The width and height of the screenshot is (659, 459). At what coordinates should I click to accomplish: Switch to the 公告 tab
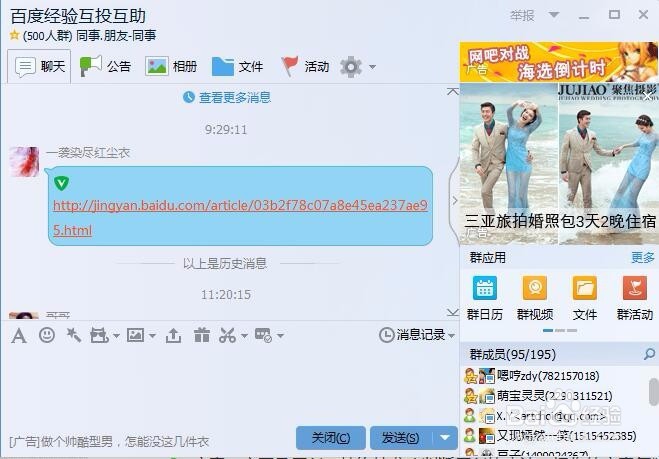(x=105, y=66)
